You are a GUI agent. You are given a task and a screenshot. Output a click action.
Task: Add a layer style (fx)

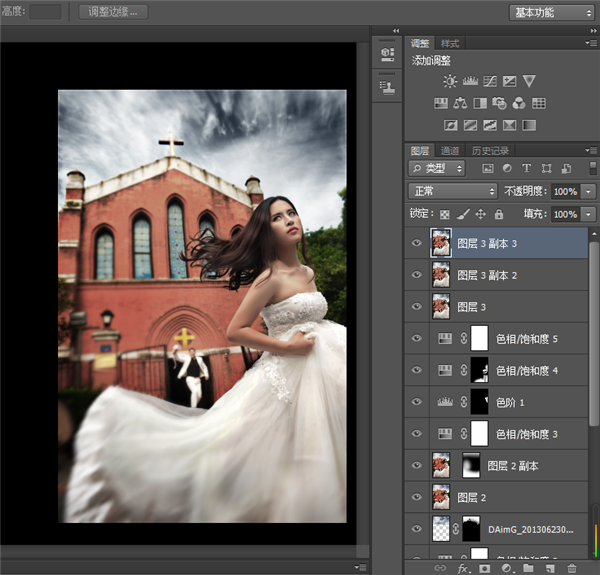pos(464,568)
